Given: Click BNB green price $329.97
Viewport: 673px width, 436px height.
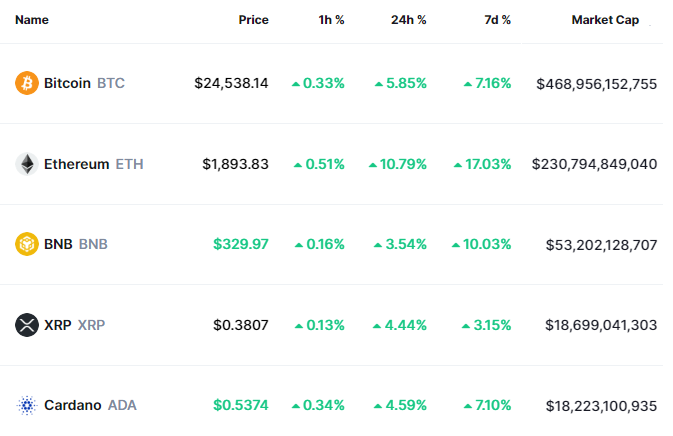Looking at the screenshot, I should pos(241,244).
